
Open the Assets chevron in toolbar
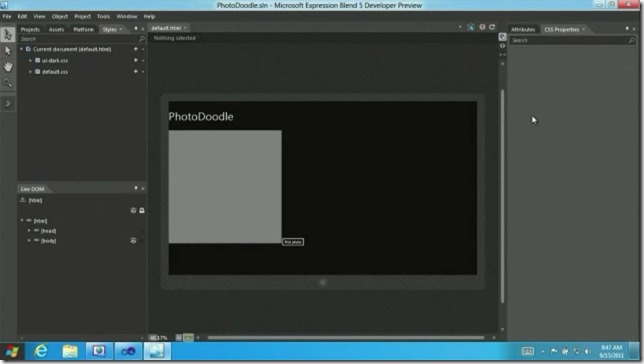(8, 104)
